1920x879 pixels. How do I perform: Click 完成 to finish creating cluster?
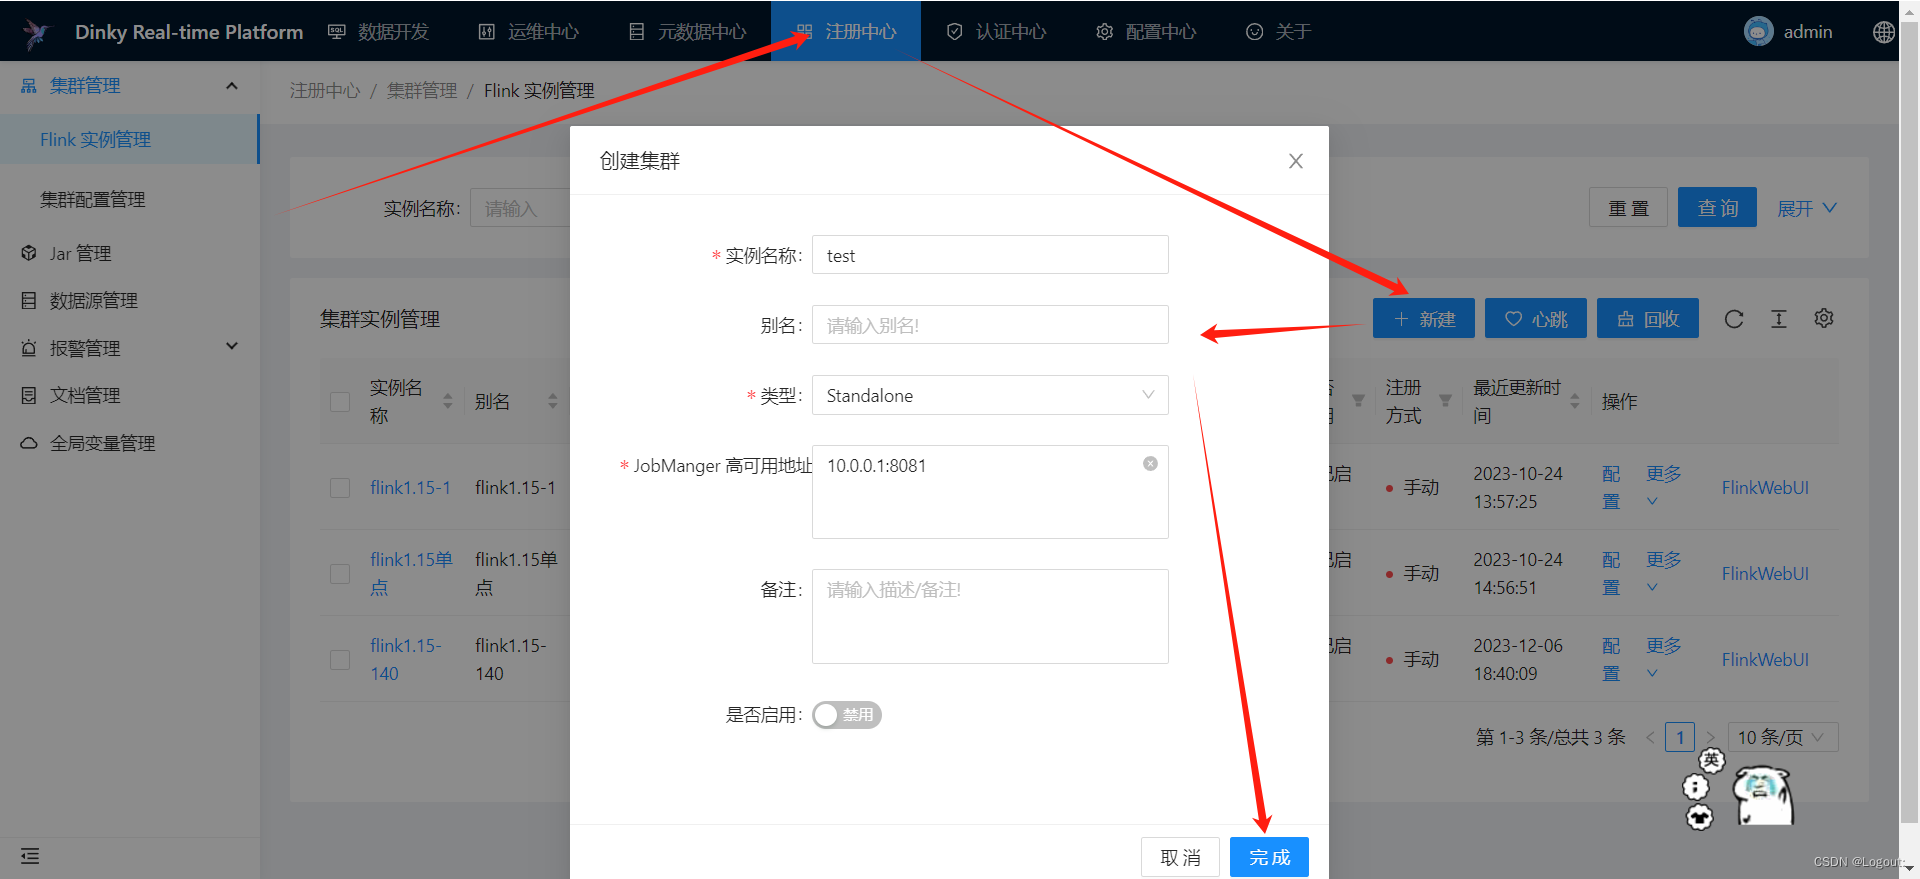click(1269, 857)
